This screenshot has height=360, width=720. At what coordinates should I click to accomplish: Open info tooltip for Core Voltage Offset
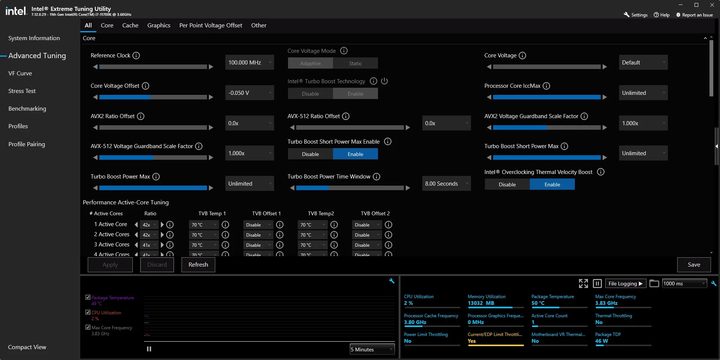tap(146, 86)
